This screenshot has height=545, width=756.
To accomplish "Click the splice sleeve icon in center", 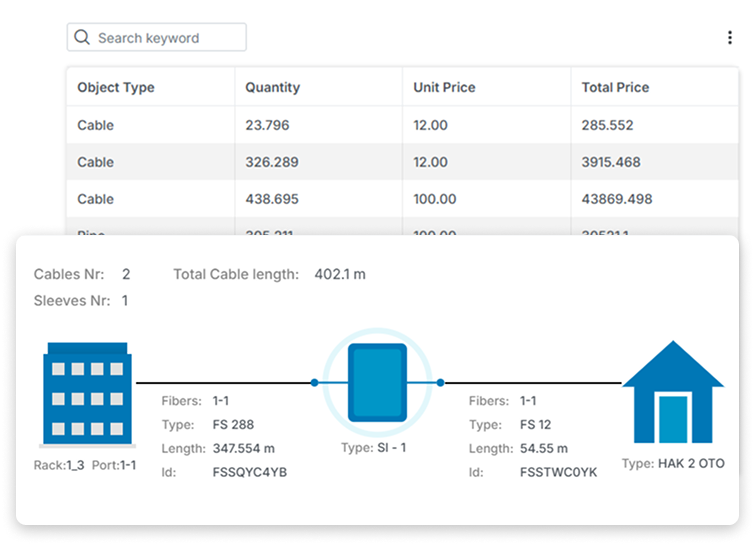I will pyautogui.click(x=377, y=382).
